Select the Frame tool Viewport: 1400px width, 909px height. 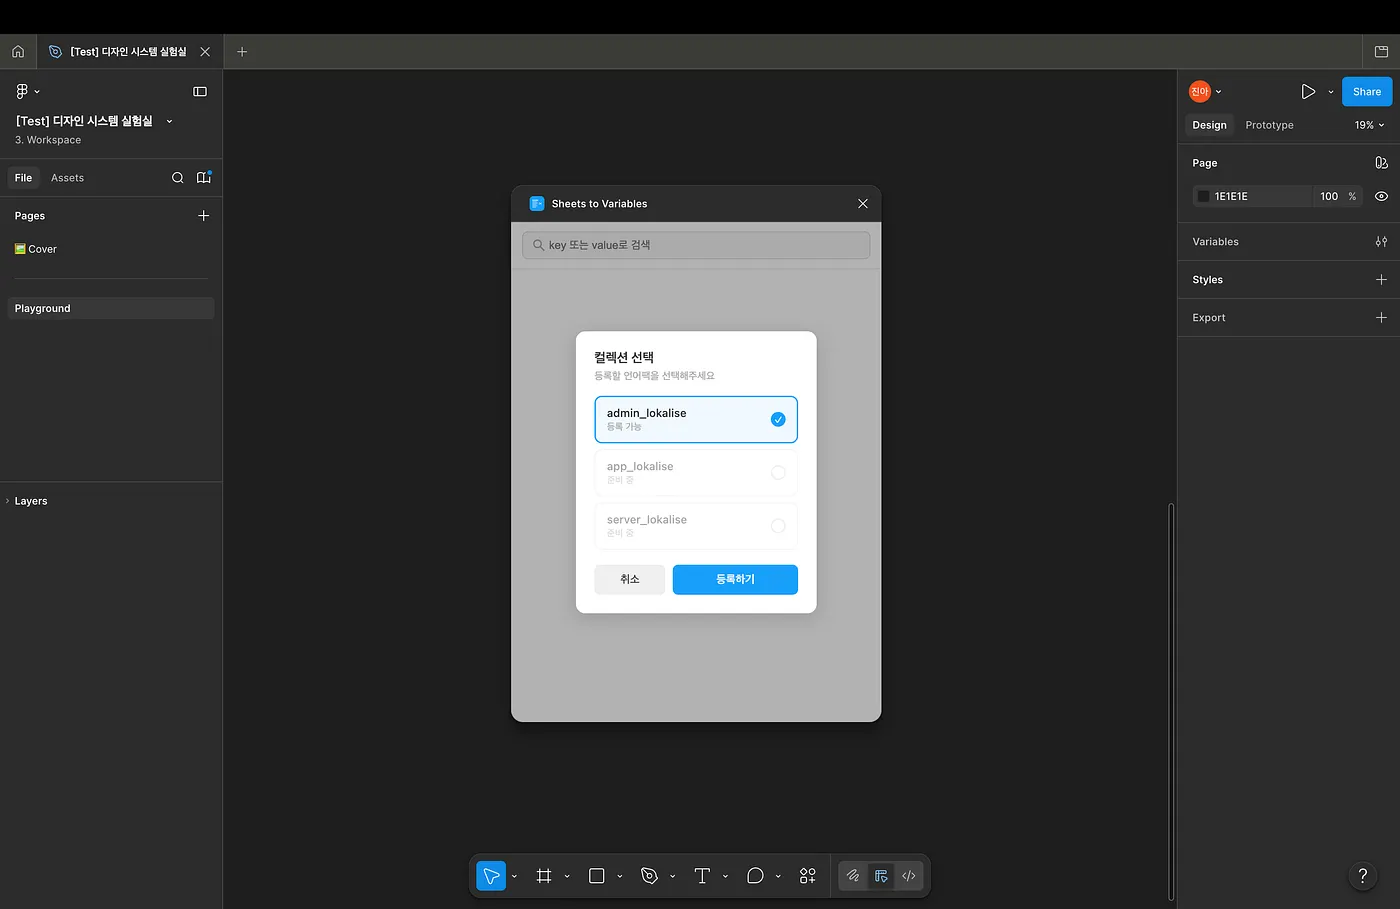544,876
